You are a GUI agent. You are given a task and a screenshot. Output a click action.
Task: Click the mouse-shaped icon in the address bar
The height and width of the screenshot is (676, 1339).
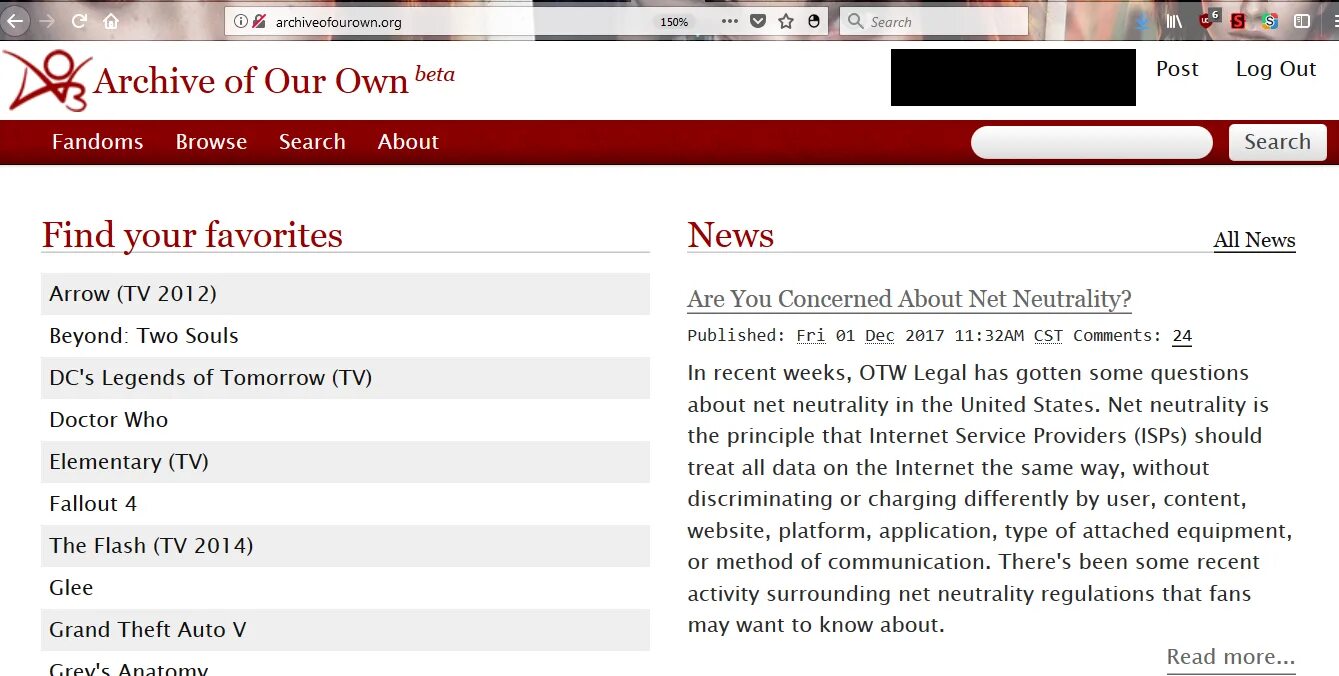coord(814,21)
